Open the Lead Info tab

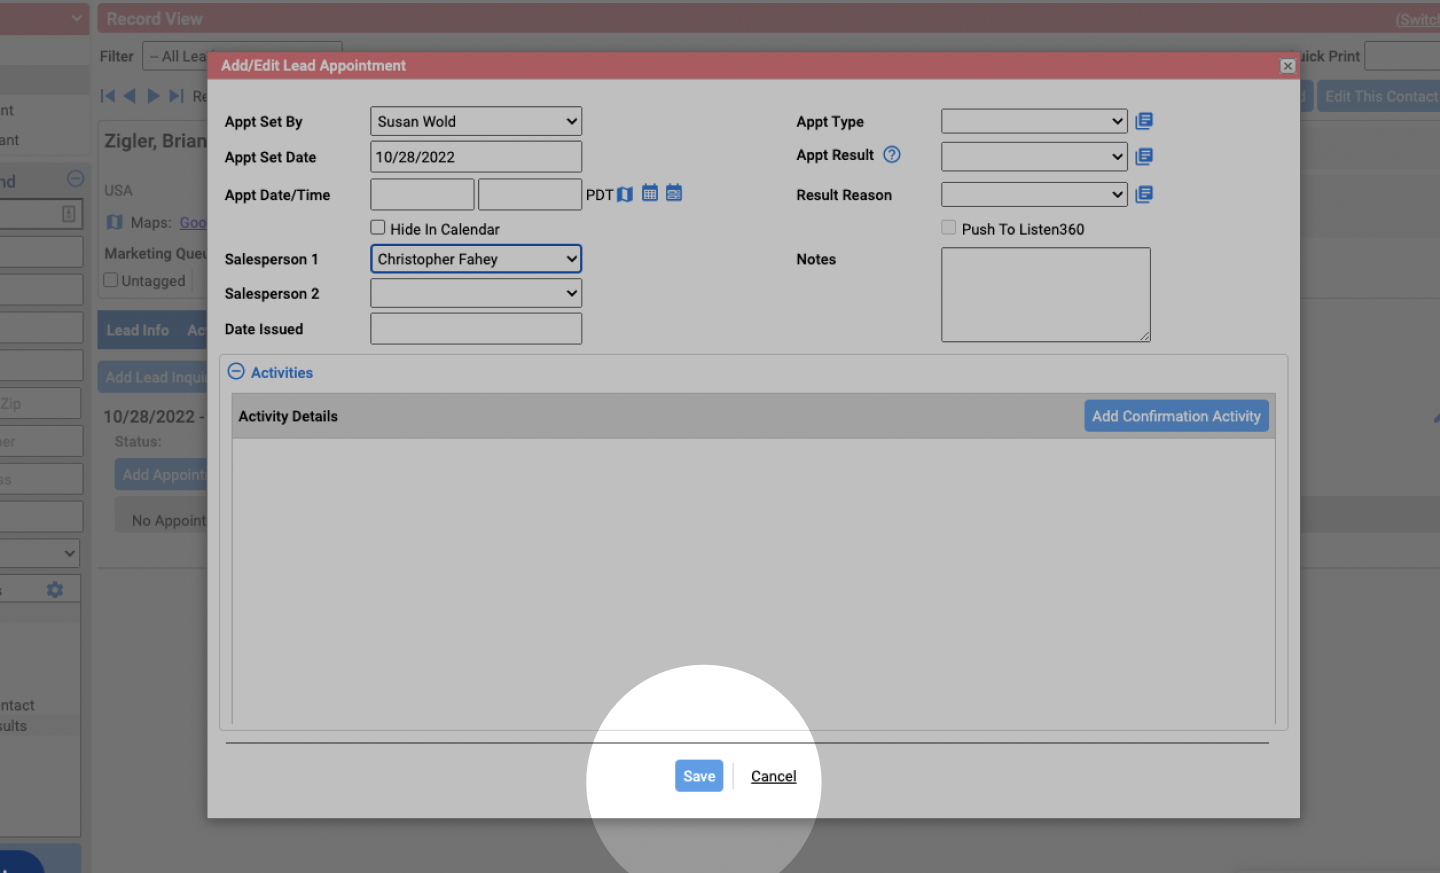tap(138, 330)
